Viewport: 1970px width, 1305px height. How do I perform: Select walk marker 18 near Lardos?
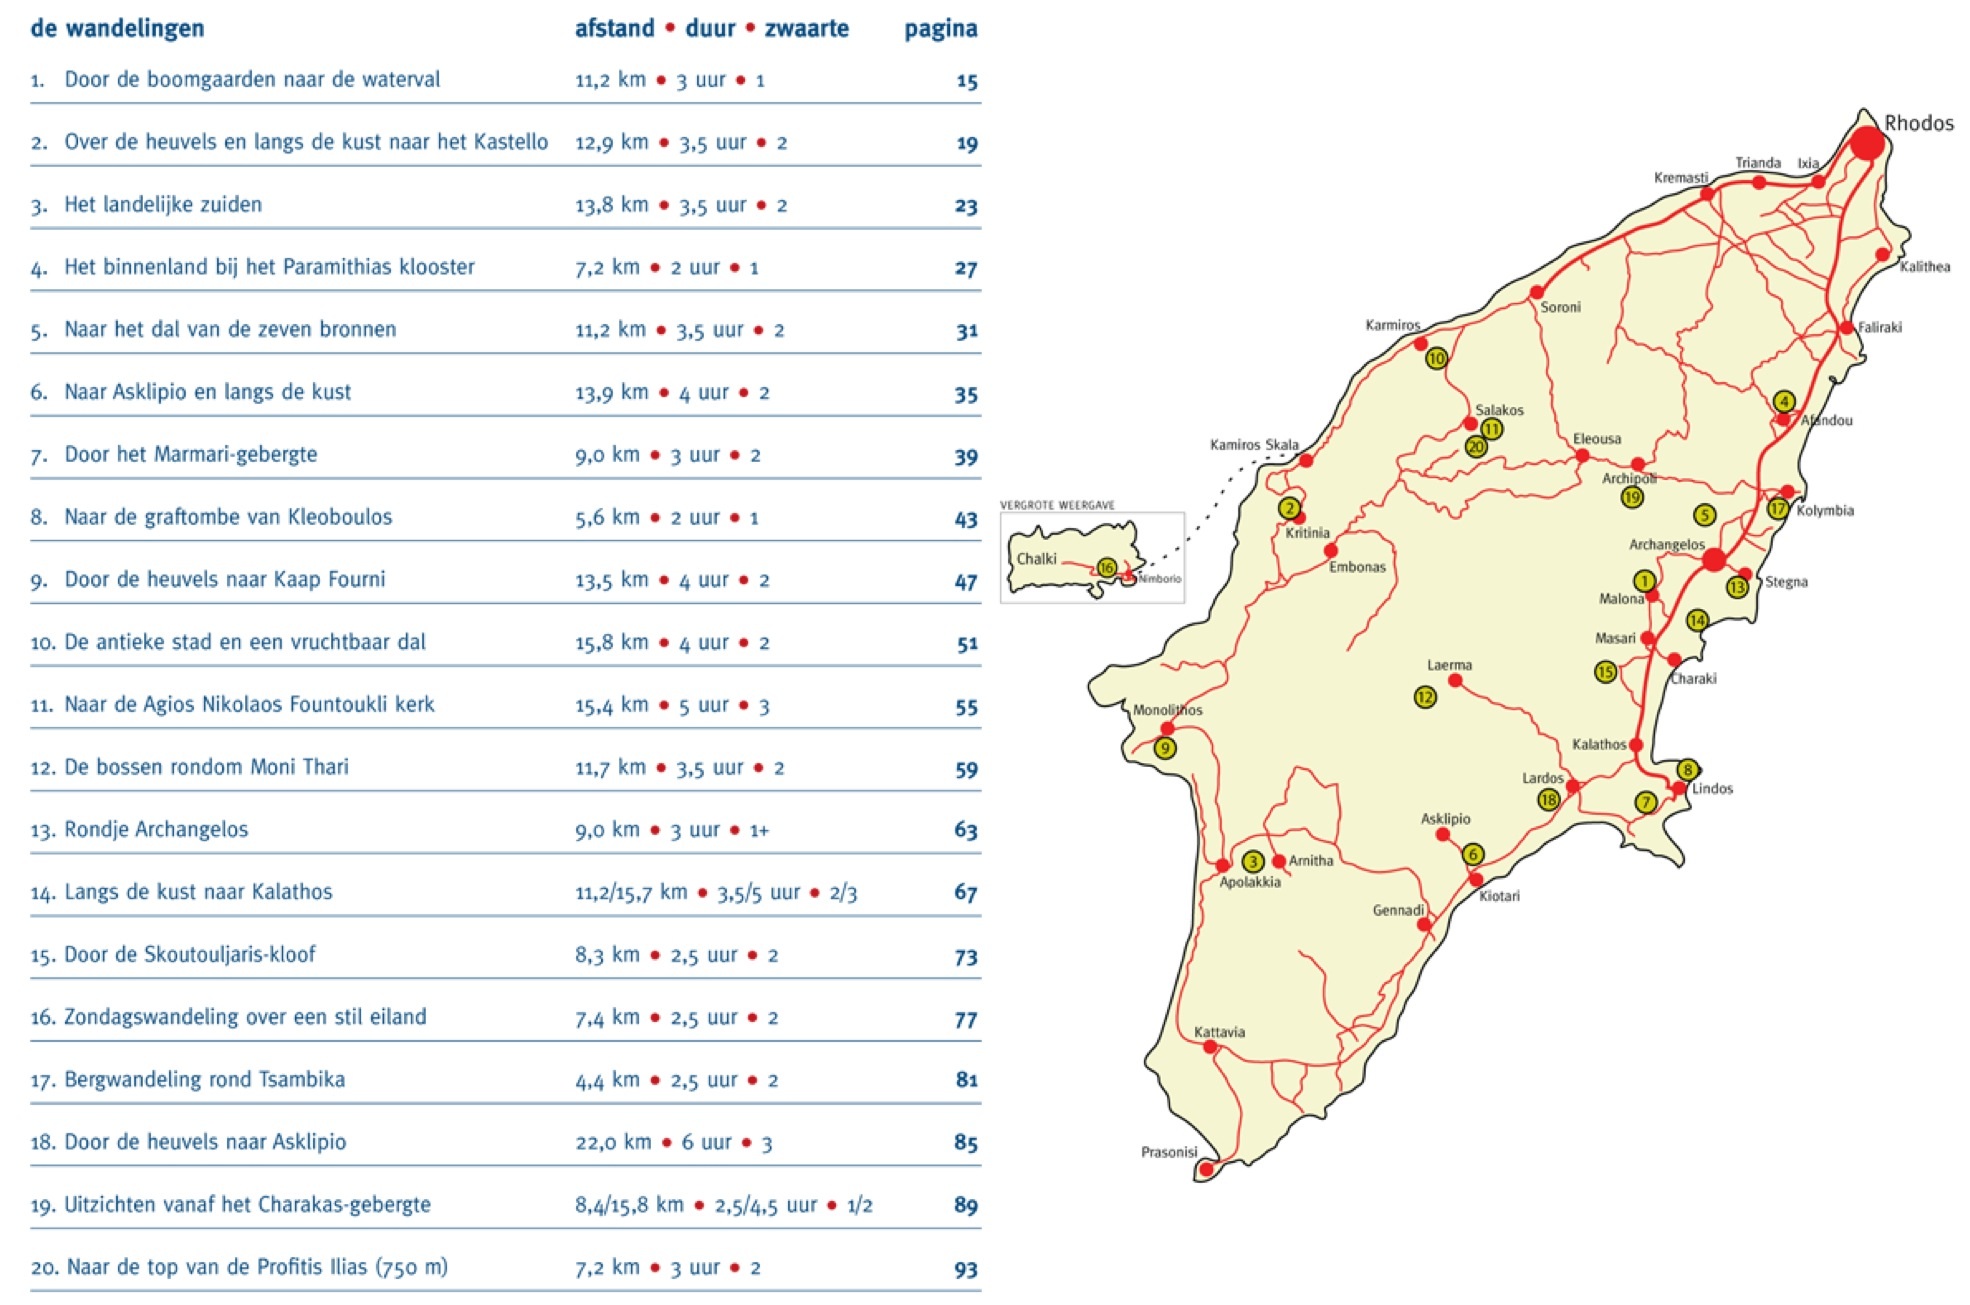(x=1548, y=799)
